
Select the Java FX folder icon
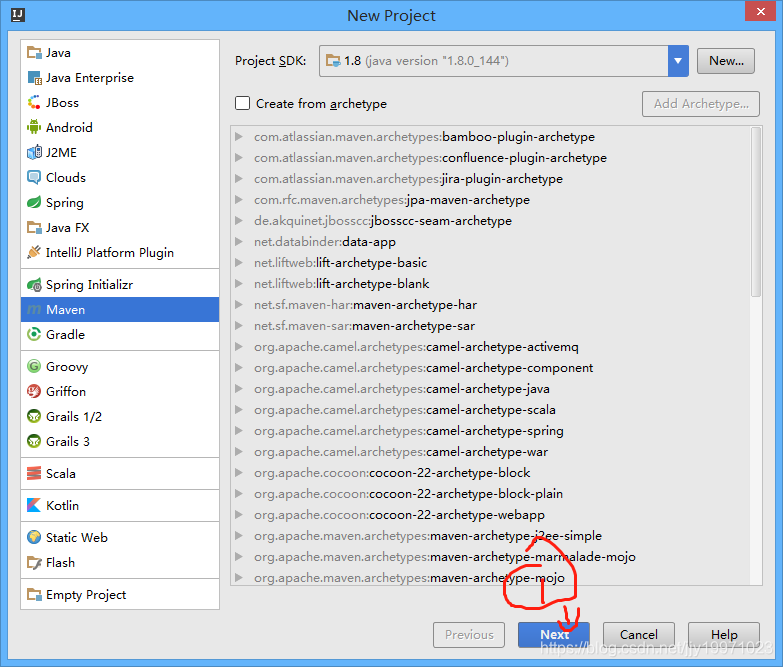(34, 228)
